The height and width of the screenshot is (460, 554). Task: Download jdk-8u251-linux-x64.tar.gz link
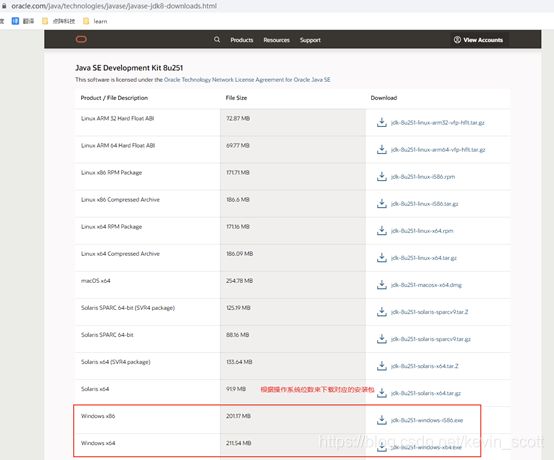(424, 258)
